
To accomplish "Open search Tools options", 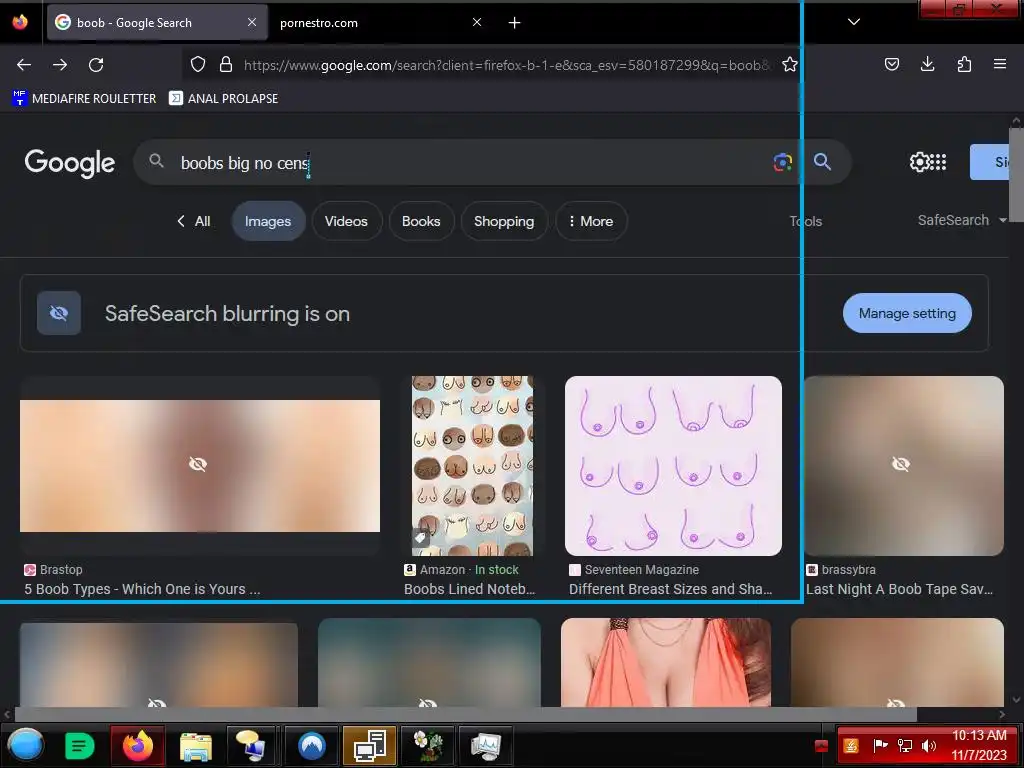I will point(806,221).
